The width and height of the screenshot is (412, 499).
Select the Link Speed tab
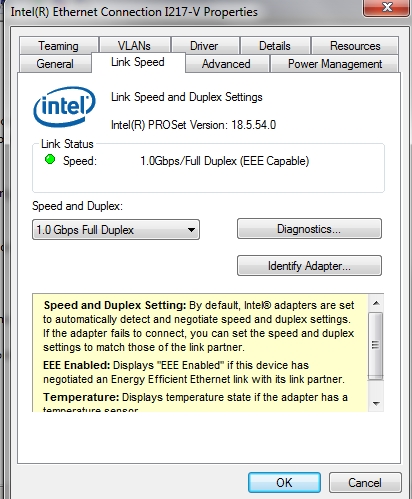coord(138,62)
